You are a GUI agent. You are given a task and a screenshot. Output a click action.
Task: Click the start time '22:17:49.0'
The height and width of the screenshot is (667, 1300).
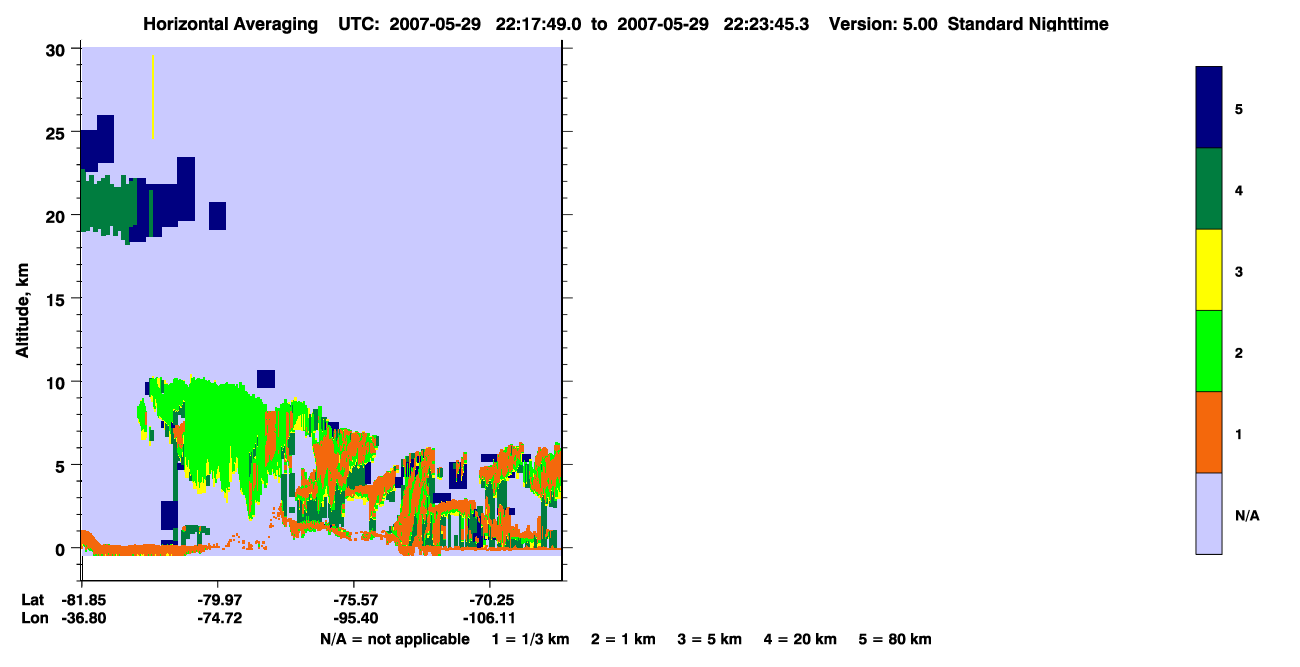tap(540, 24)
